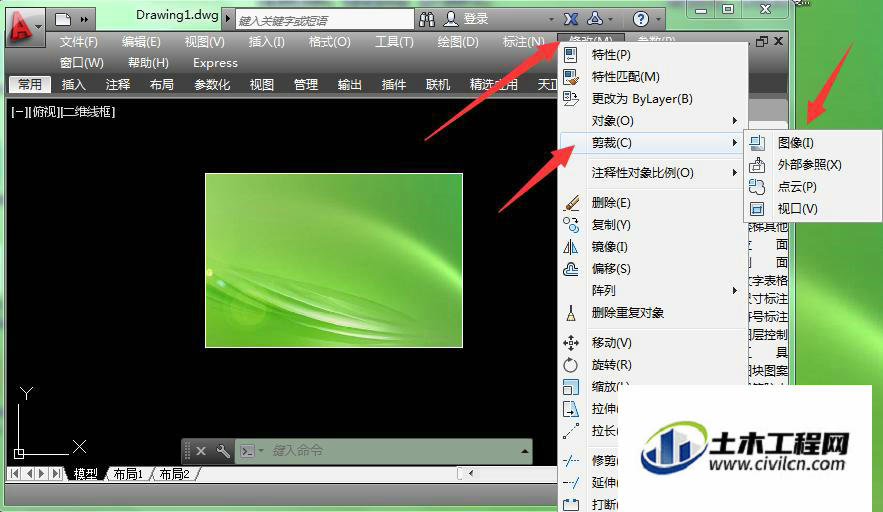This screenshot has height=512, width=883.
Task: Switch to the 联机 ribbon tab
Action: [438, 84]
